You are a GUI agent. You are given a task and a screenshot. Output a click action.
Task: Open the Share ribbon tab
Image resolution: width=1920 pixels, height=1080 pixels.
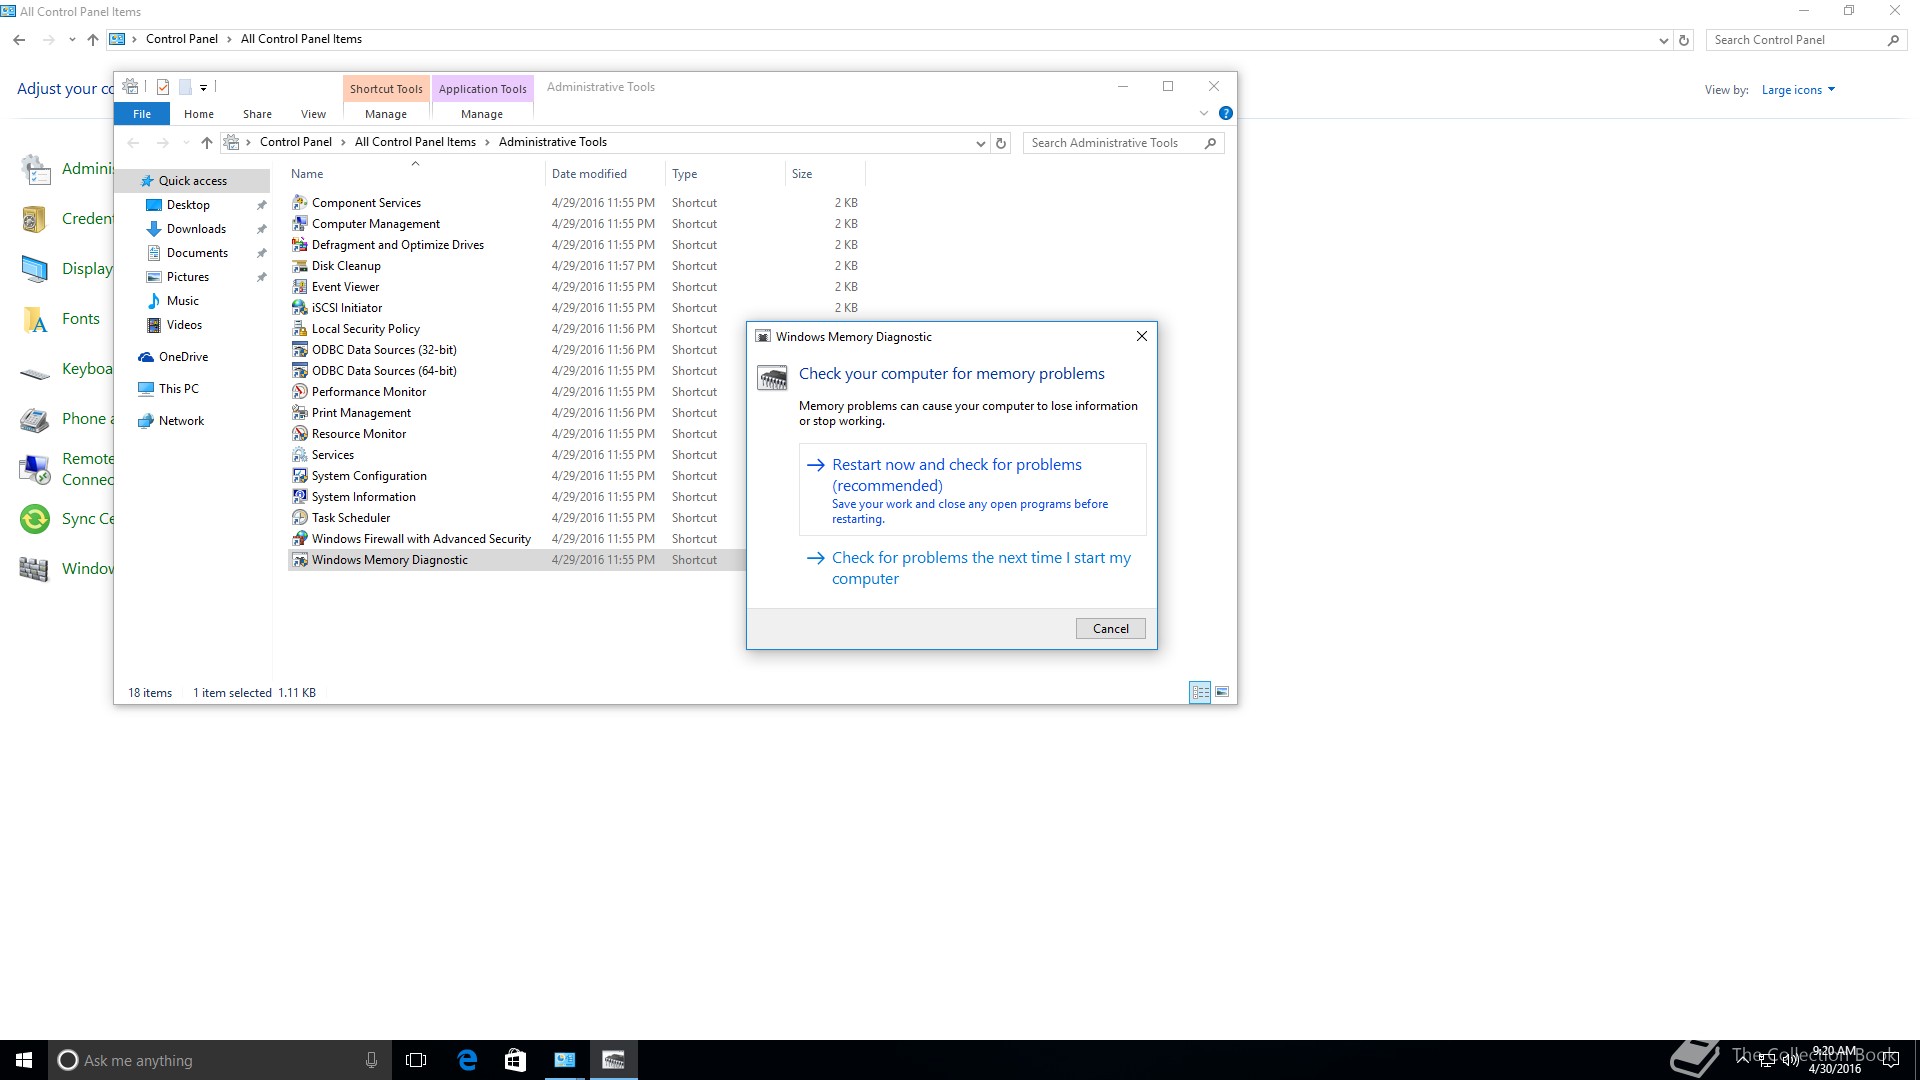pos(257,114)
